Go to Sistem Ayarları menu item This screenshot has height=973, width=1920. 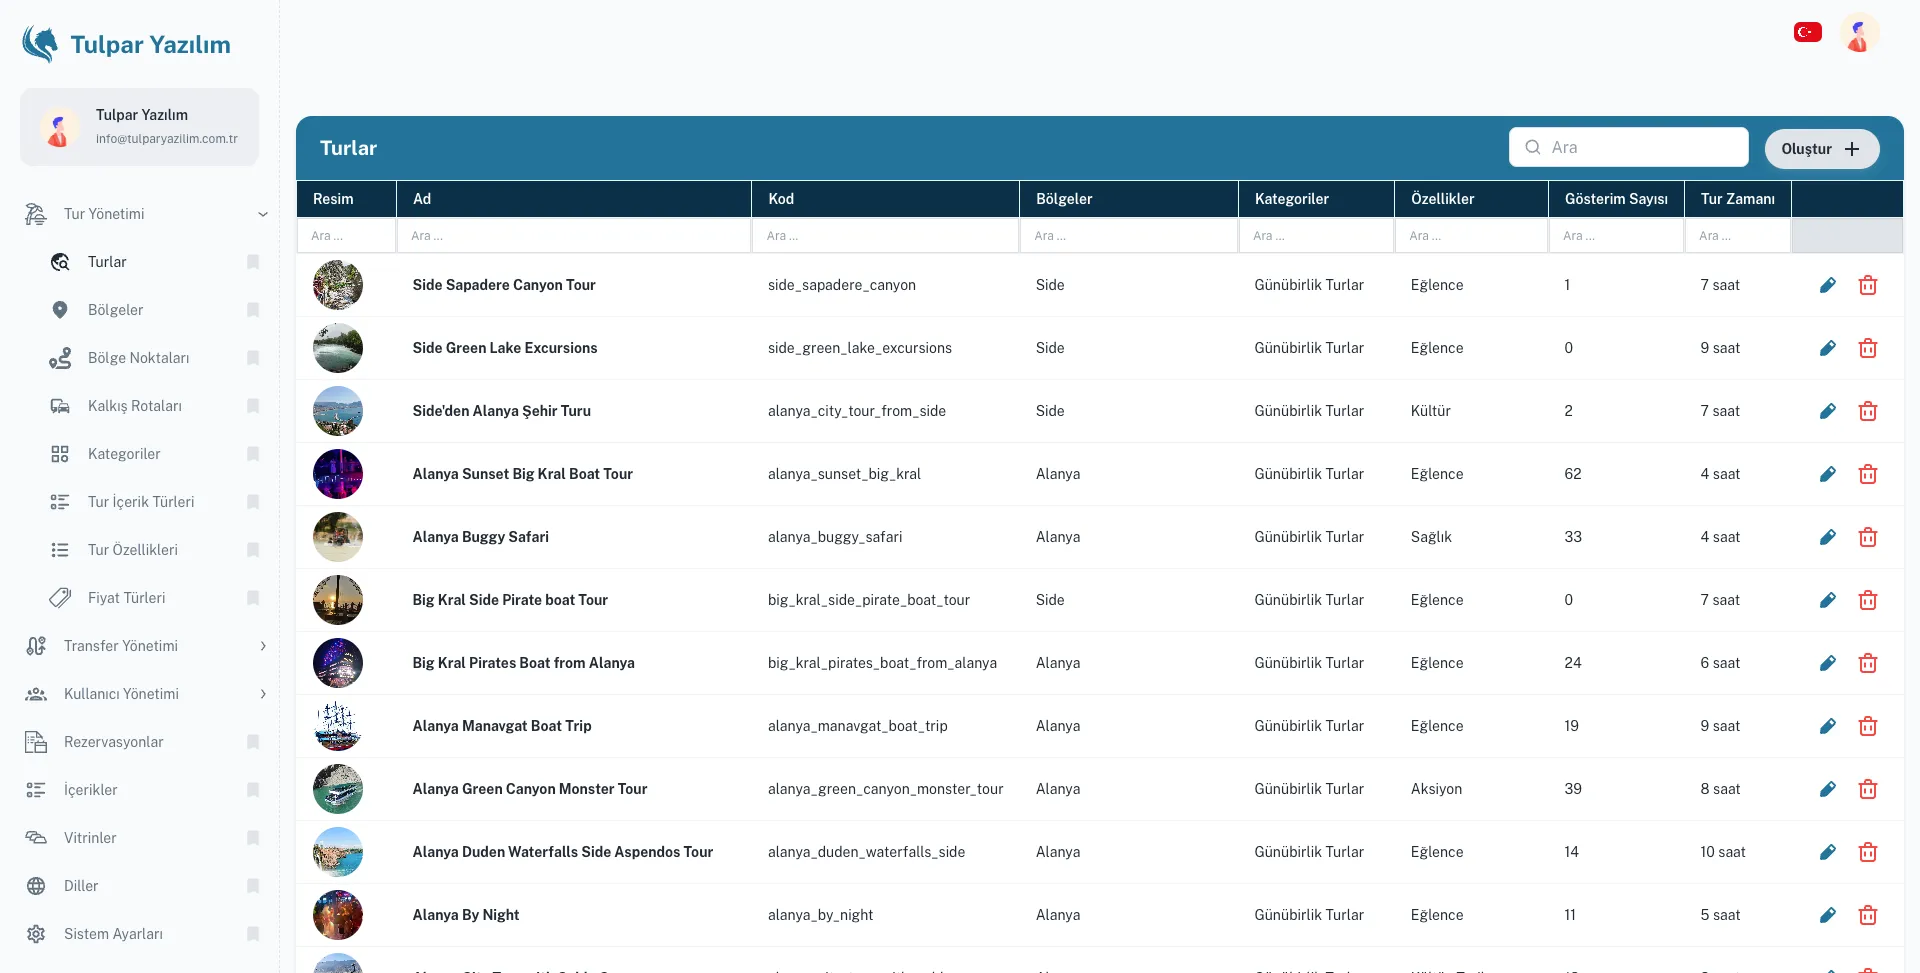pyautogui.click(x=113, y=934)
